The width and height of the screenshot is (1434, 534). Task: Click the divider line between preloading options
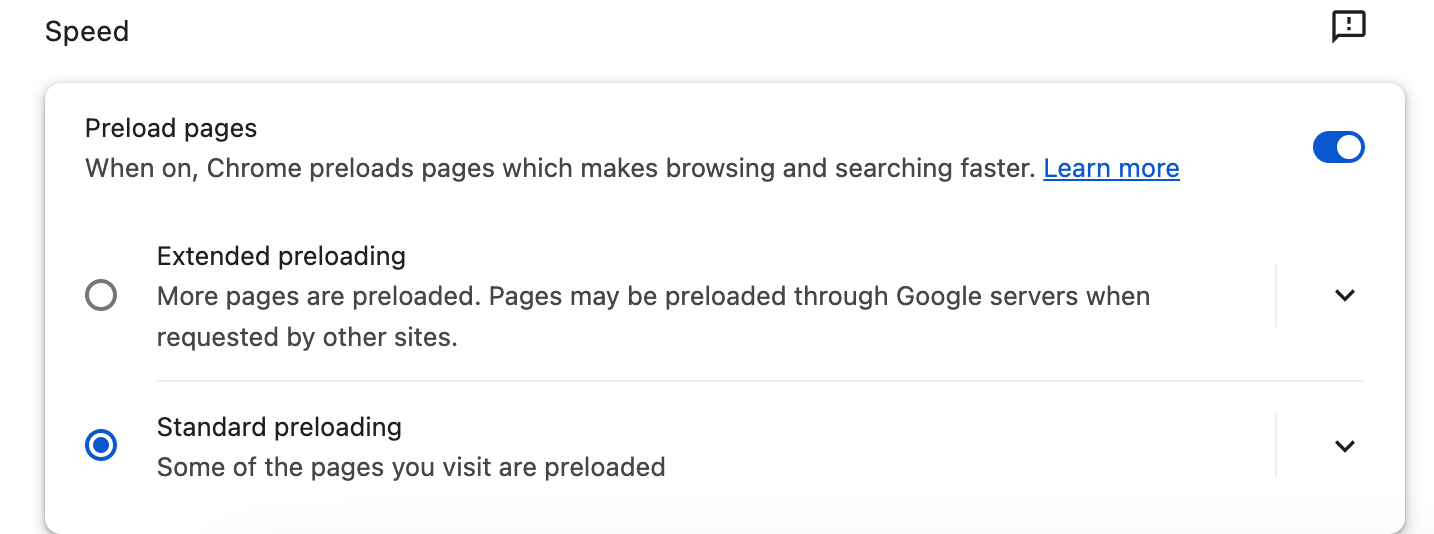click(x=760, y=381)
